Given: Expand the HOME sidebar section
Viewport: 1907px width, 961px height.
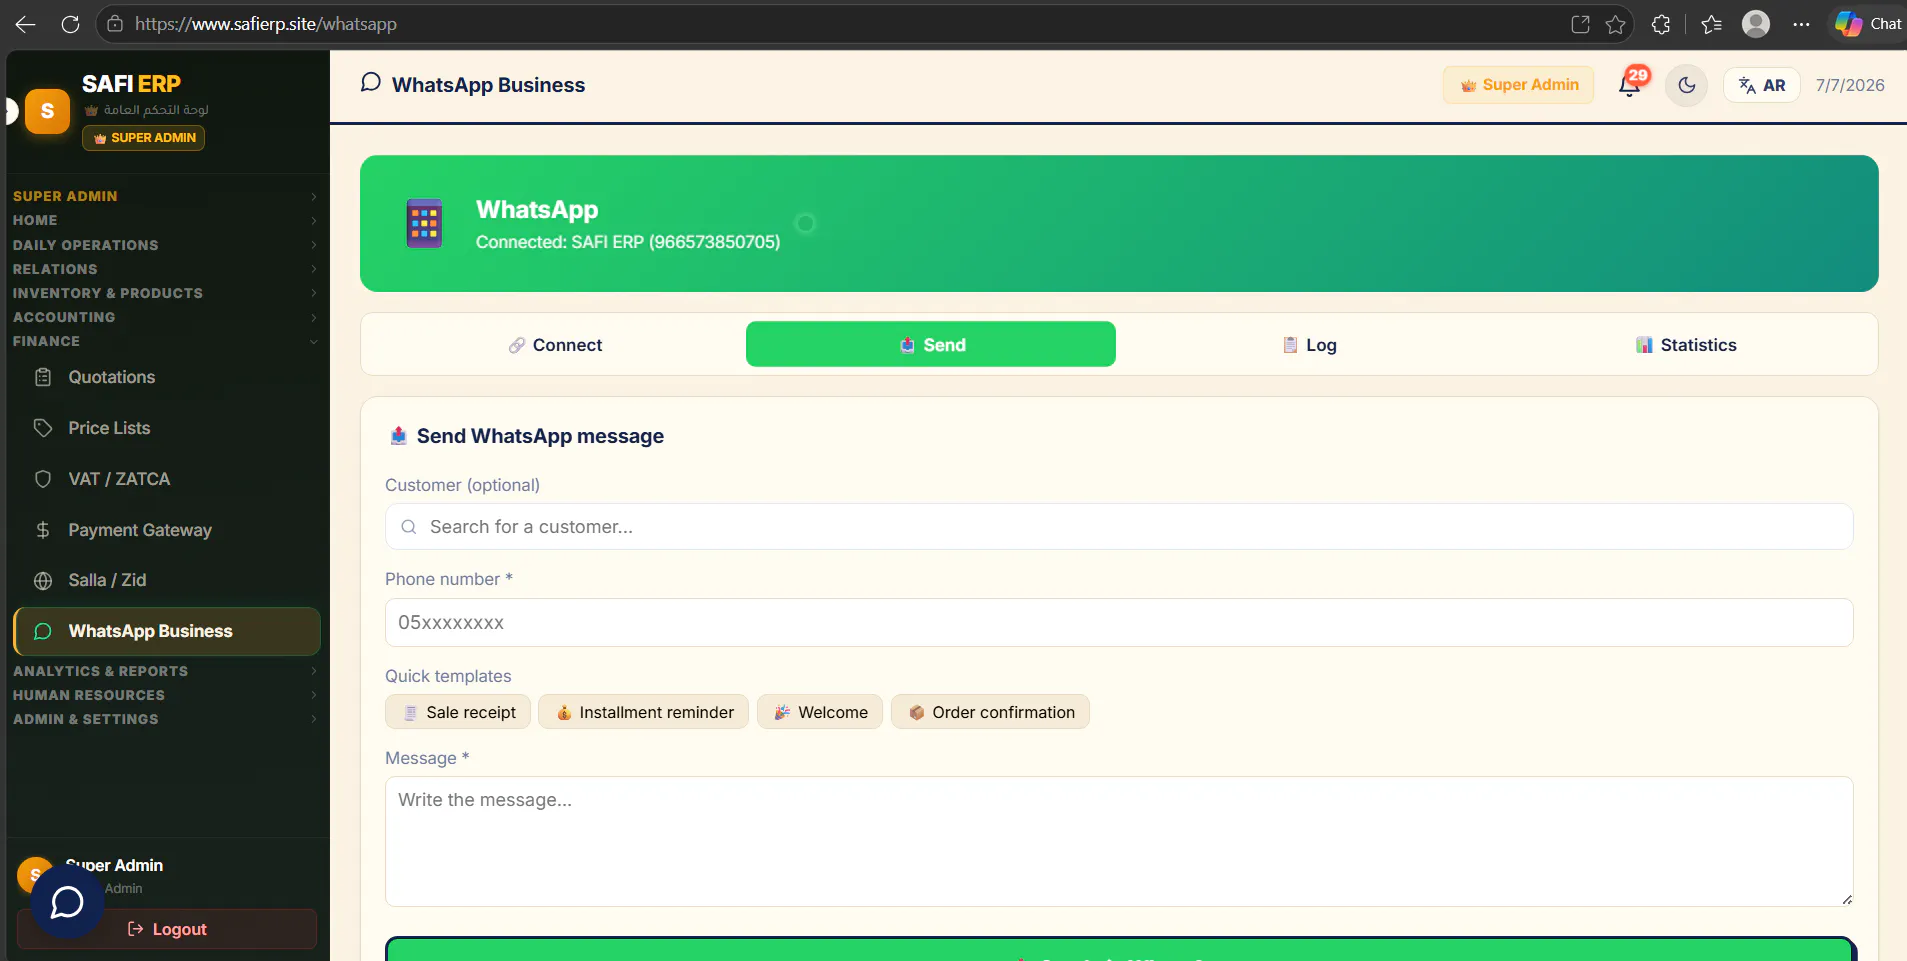Looking at the screenshot, I should pos(165,220).
